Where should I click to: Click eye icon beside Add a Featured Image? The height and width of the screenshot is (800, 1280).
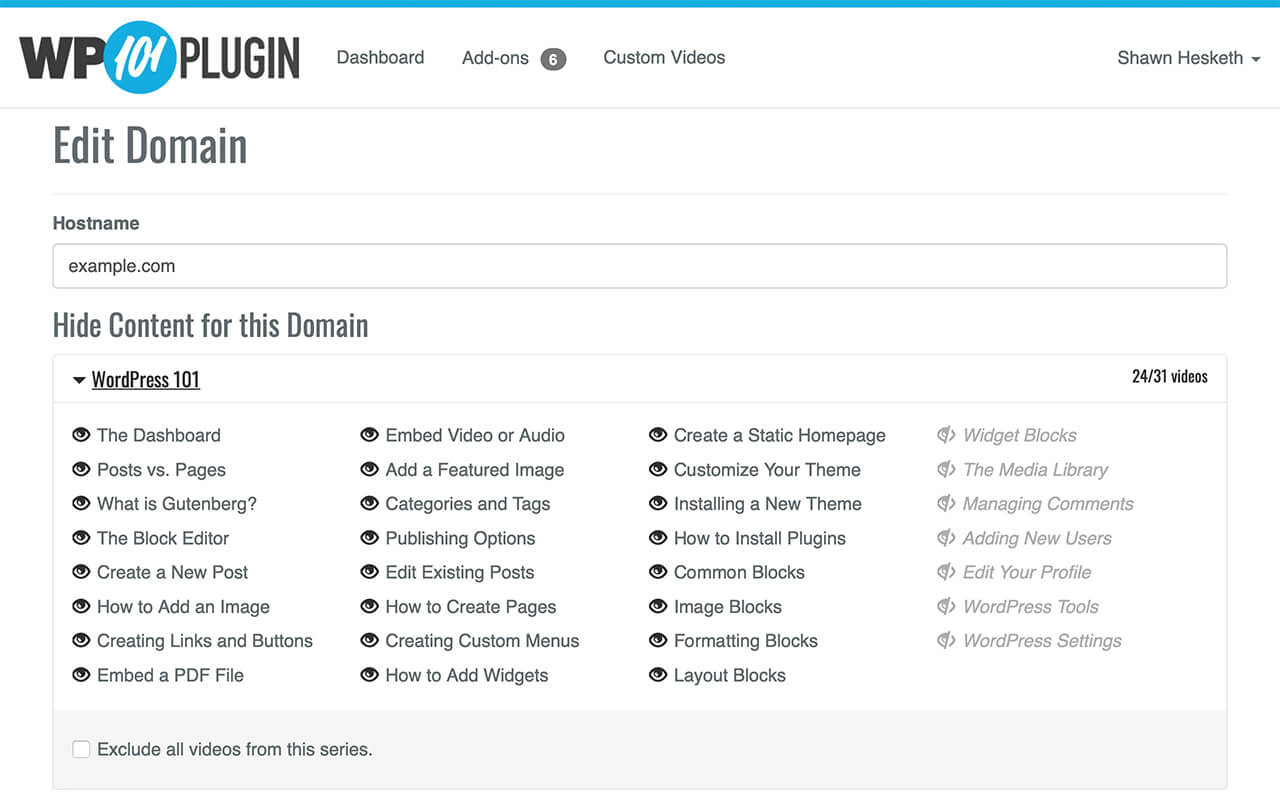tap(370, 470)
